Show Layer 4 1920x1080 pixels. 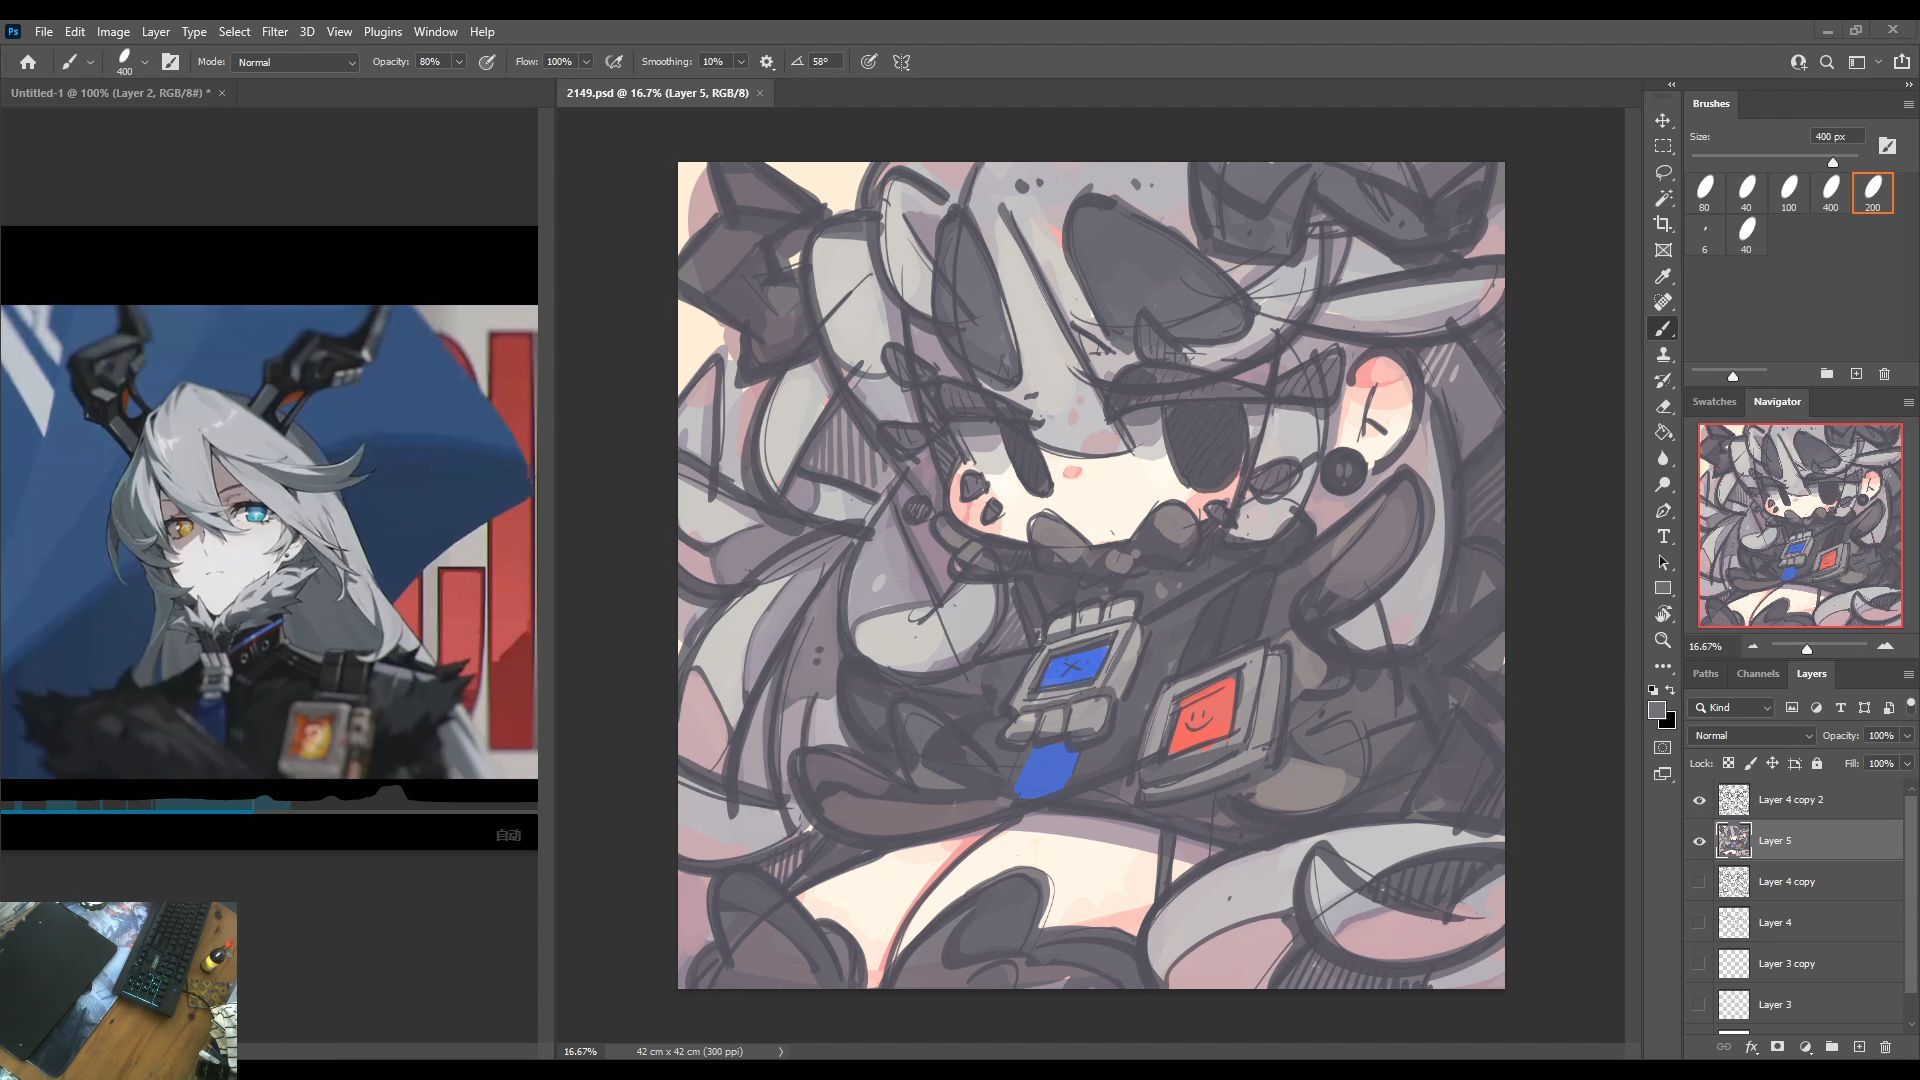click(x=1699, y=923)
